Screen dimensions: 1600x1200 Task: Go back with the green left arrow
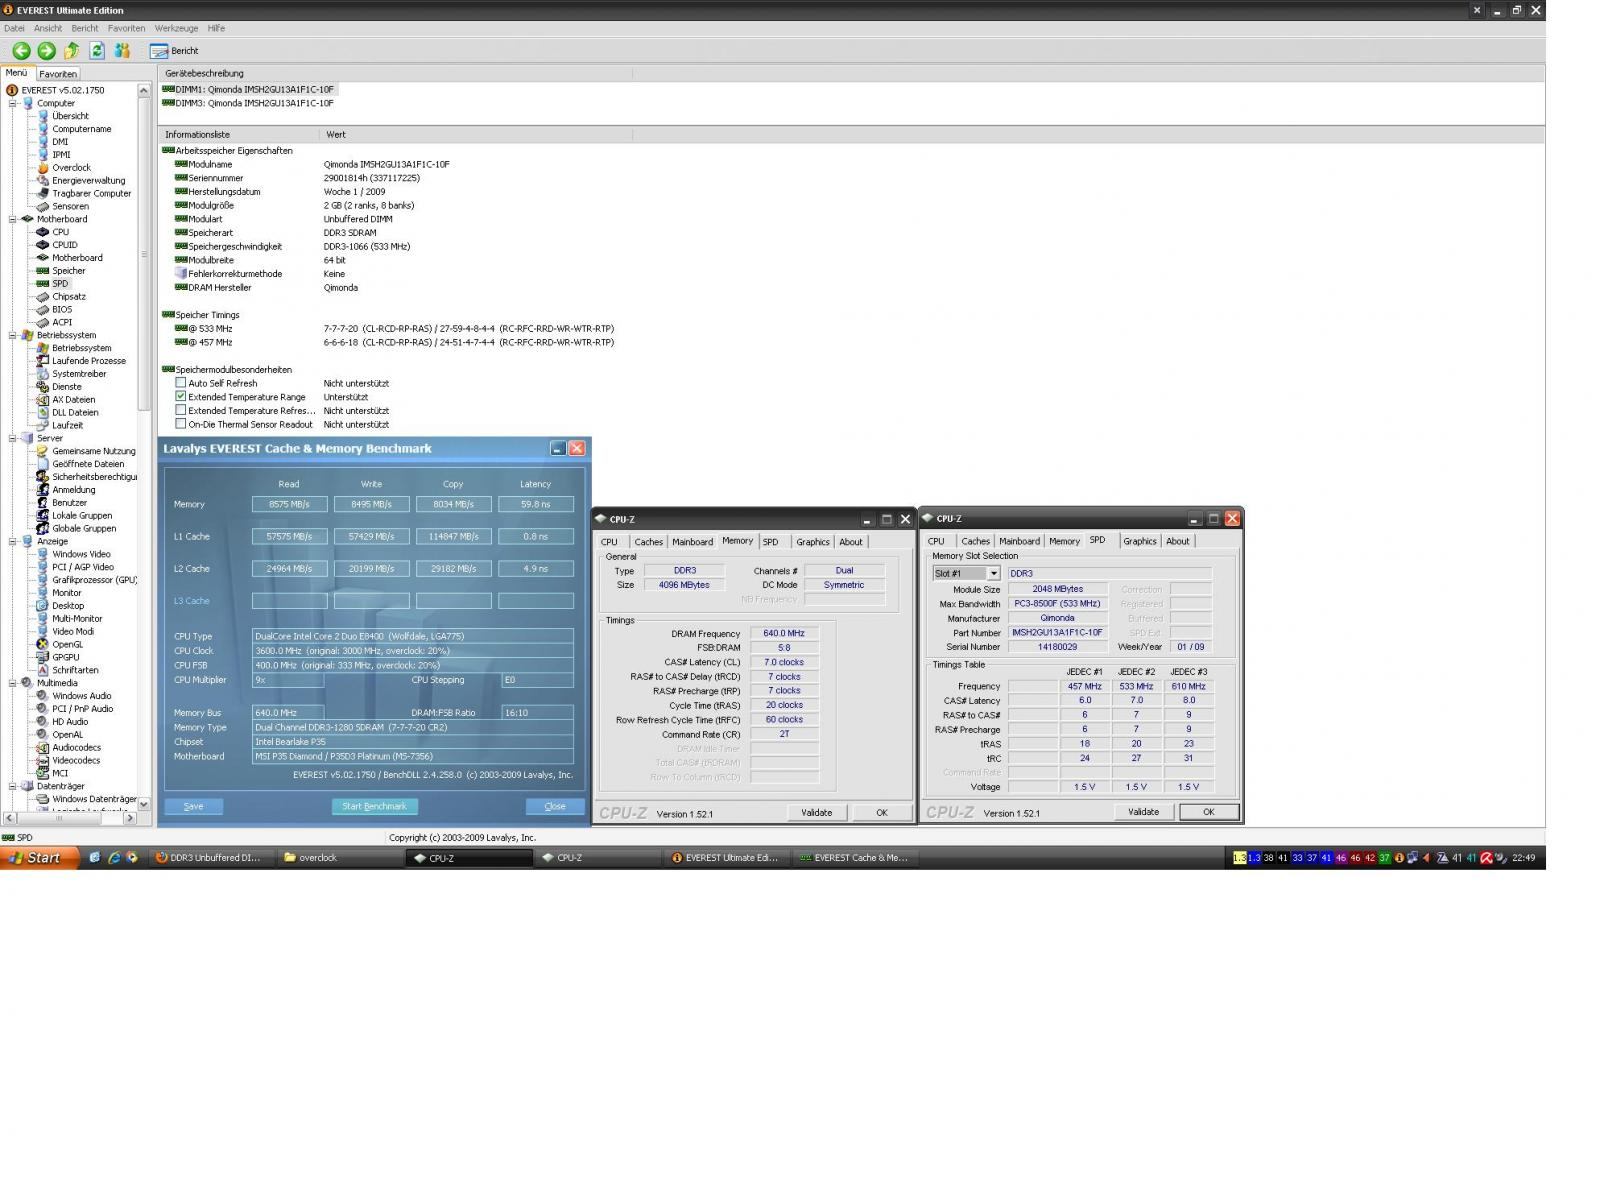pos(21,50)
